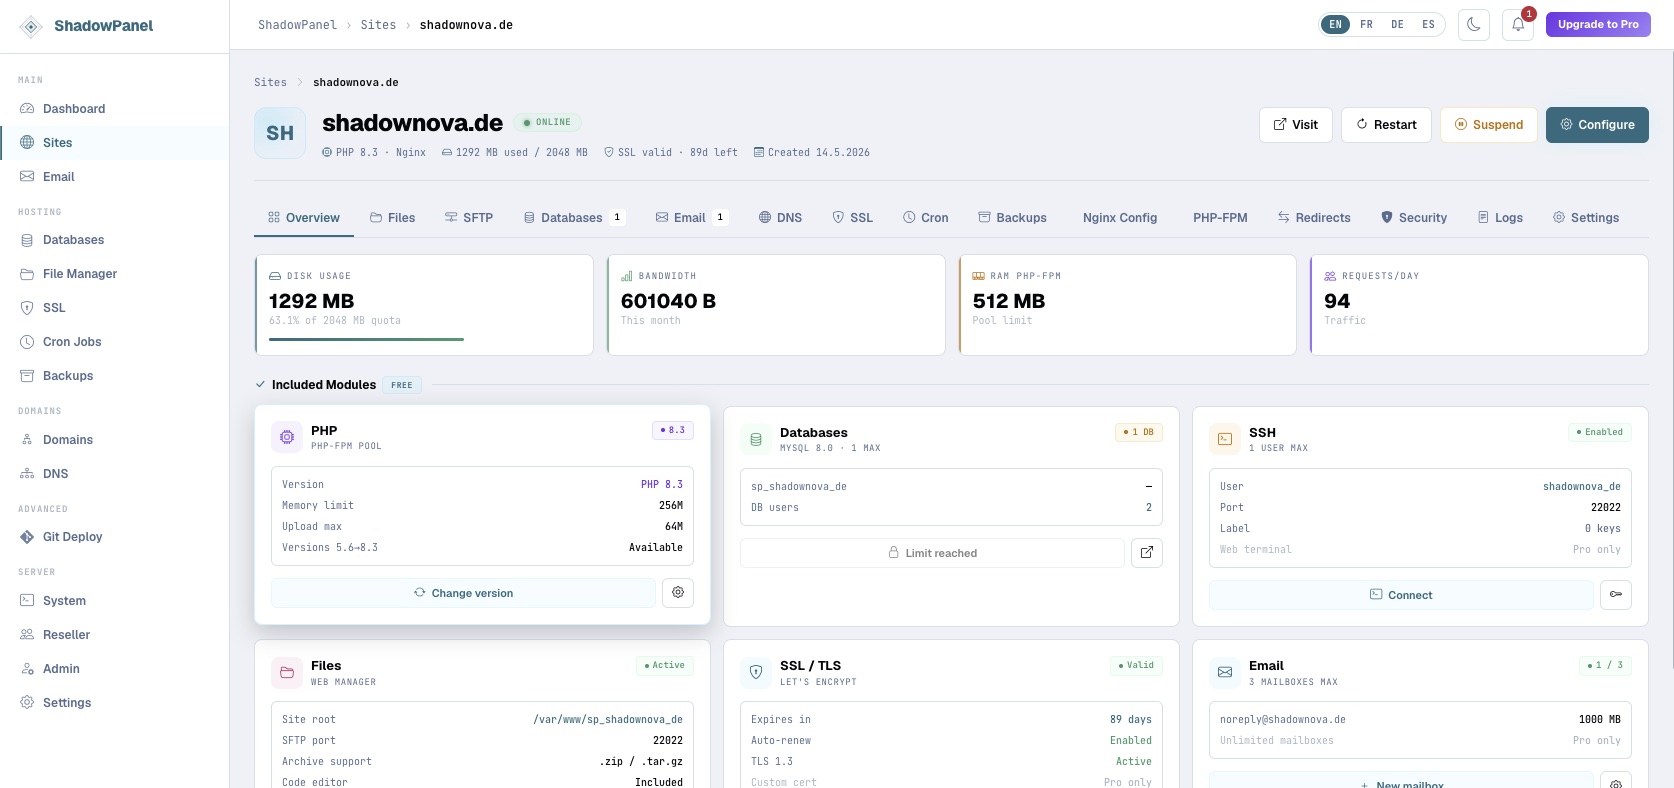Screen dimensions: 1674x788
Task: Click the Cron Jobs clock icon in sidebar
Action: pyautogui.click(x=27, y=342)
